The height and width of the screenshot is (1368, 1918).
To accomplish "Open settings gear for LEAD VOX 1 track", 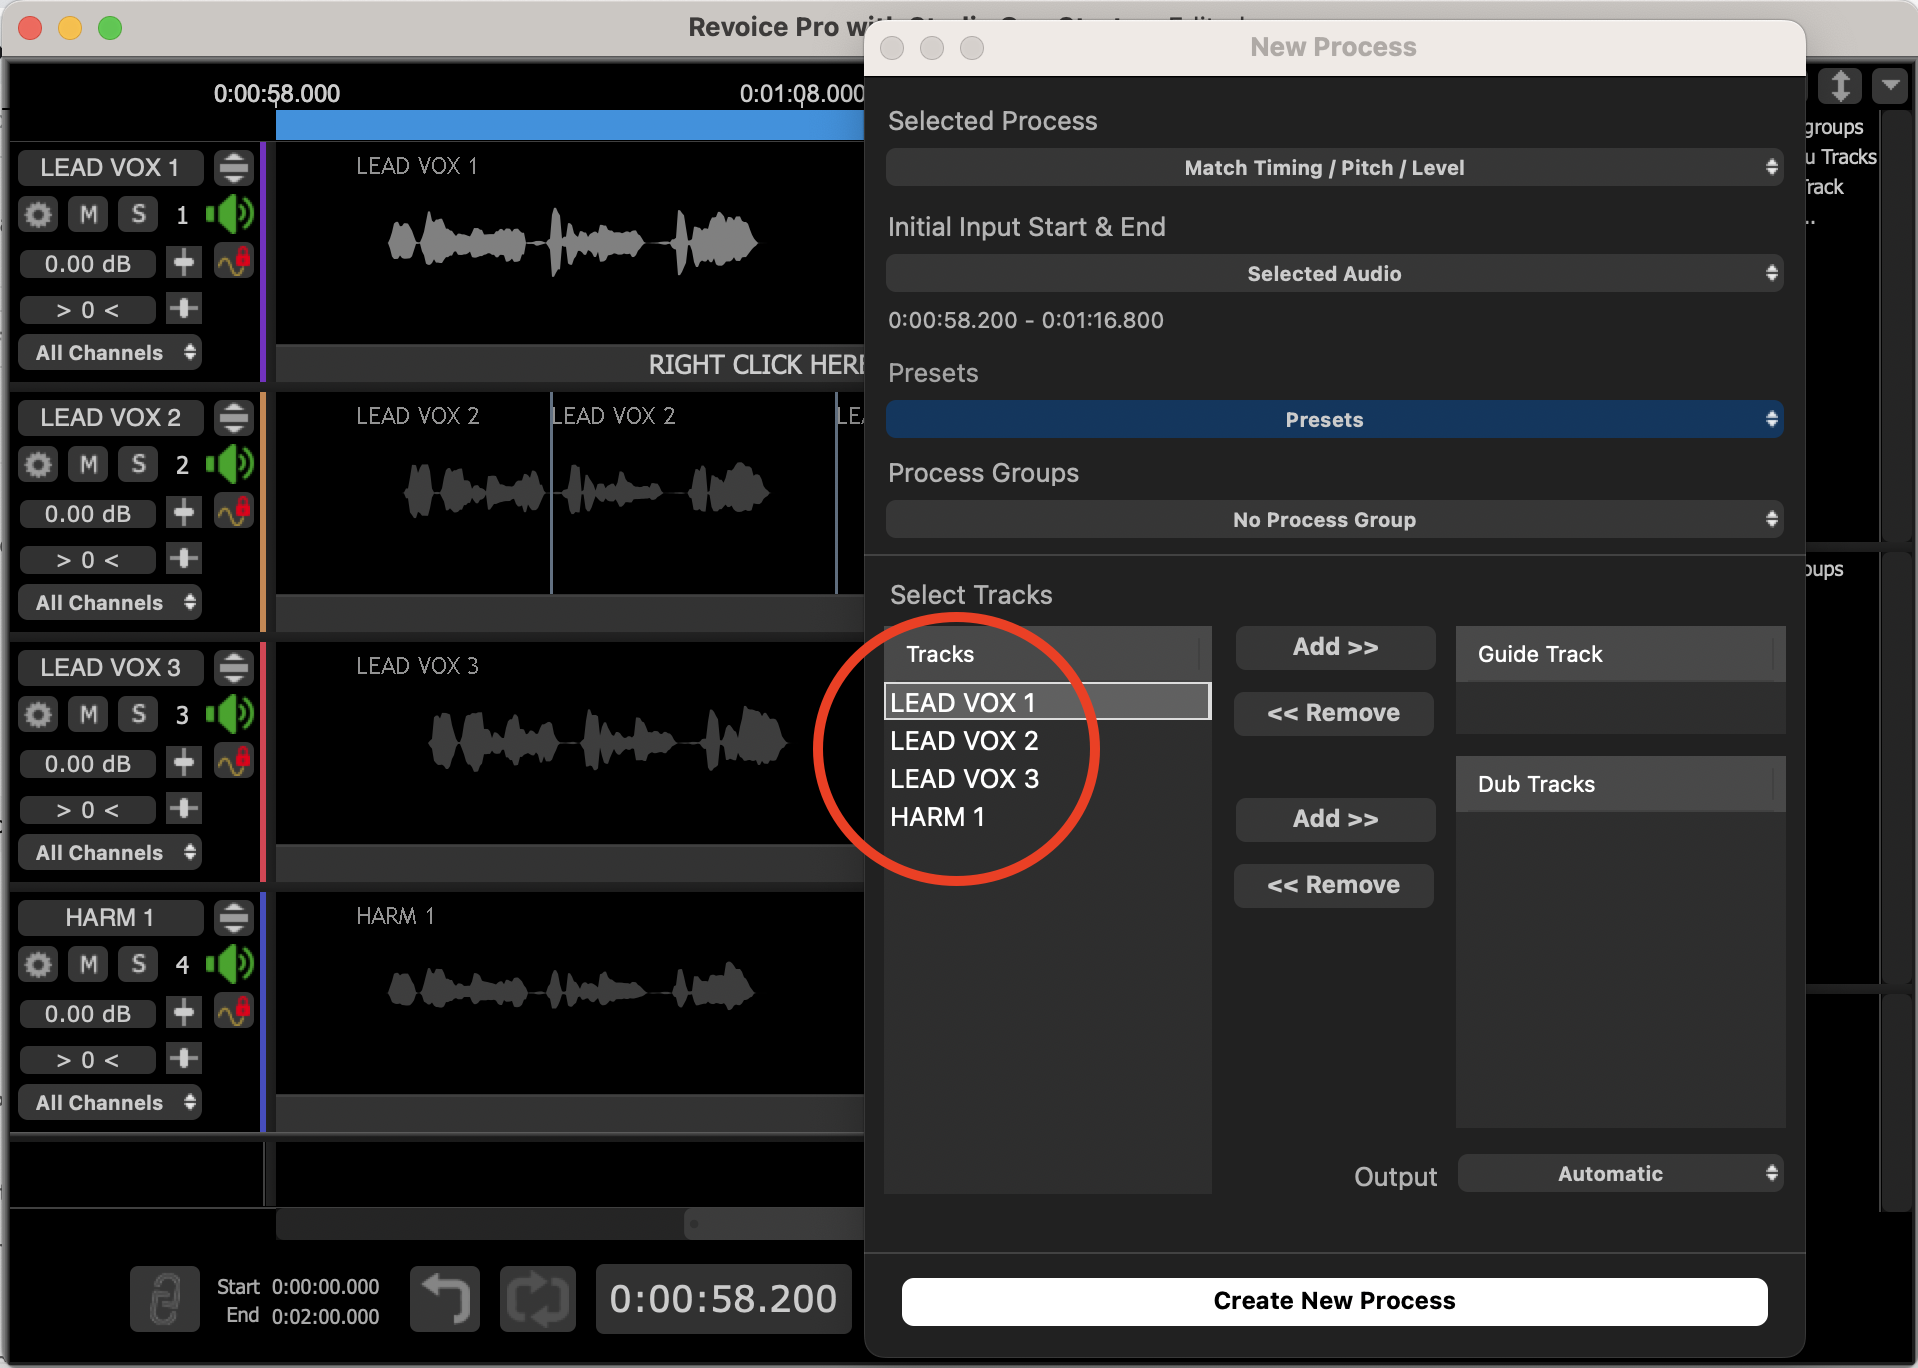I will (38, 214).
